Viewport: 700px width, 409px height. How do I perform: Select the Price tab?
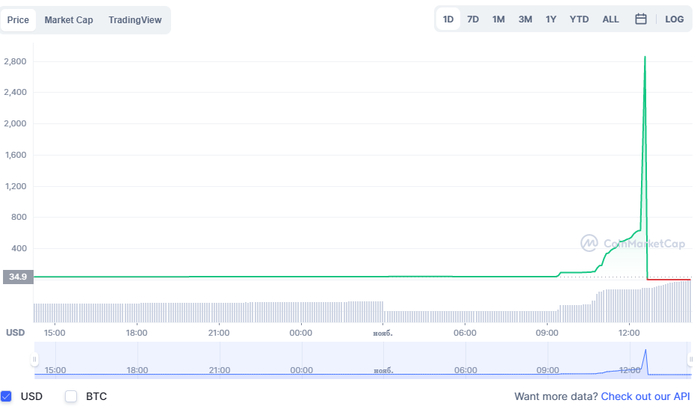(x=19, y=20)
